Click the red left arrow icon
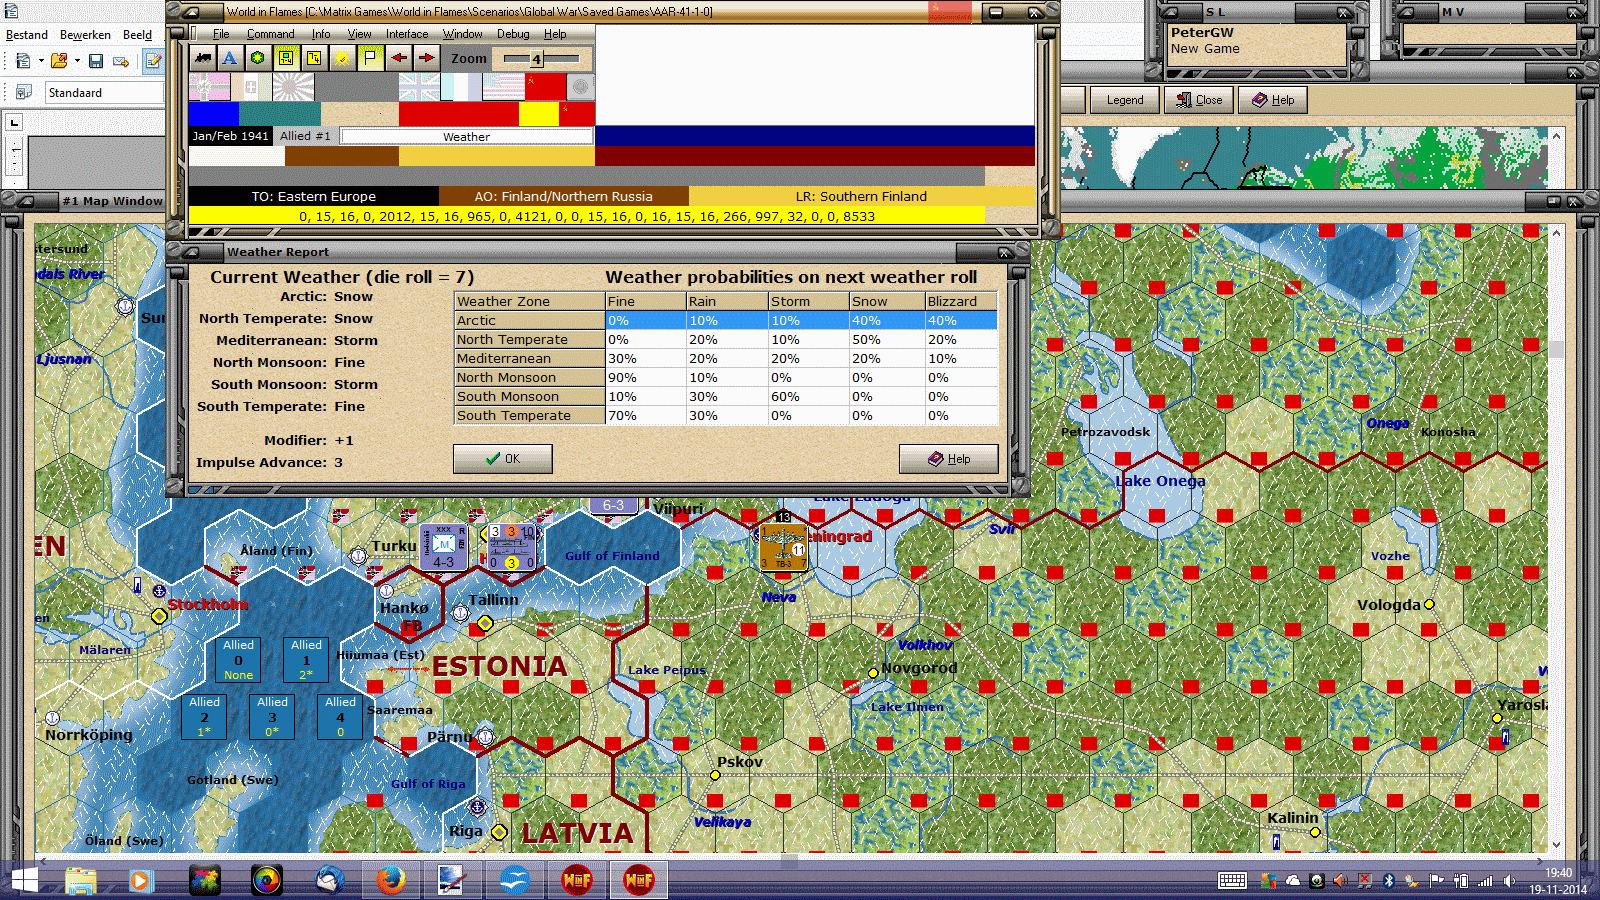This screenshot has height=900, width=1600. point(398,58)
